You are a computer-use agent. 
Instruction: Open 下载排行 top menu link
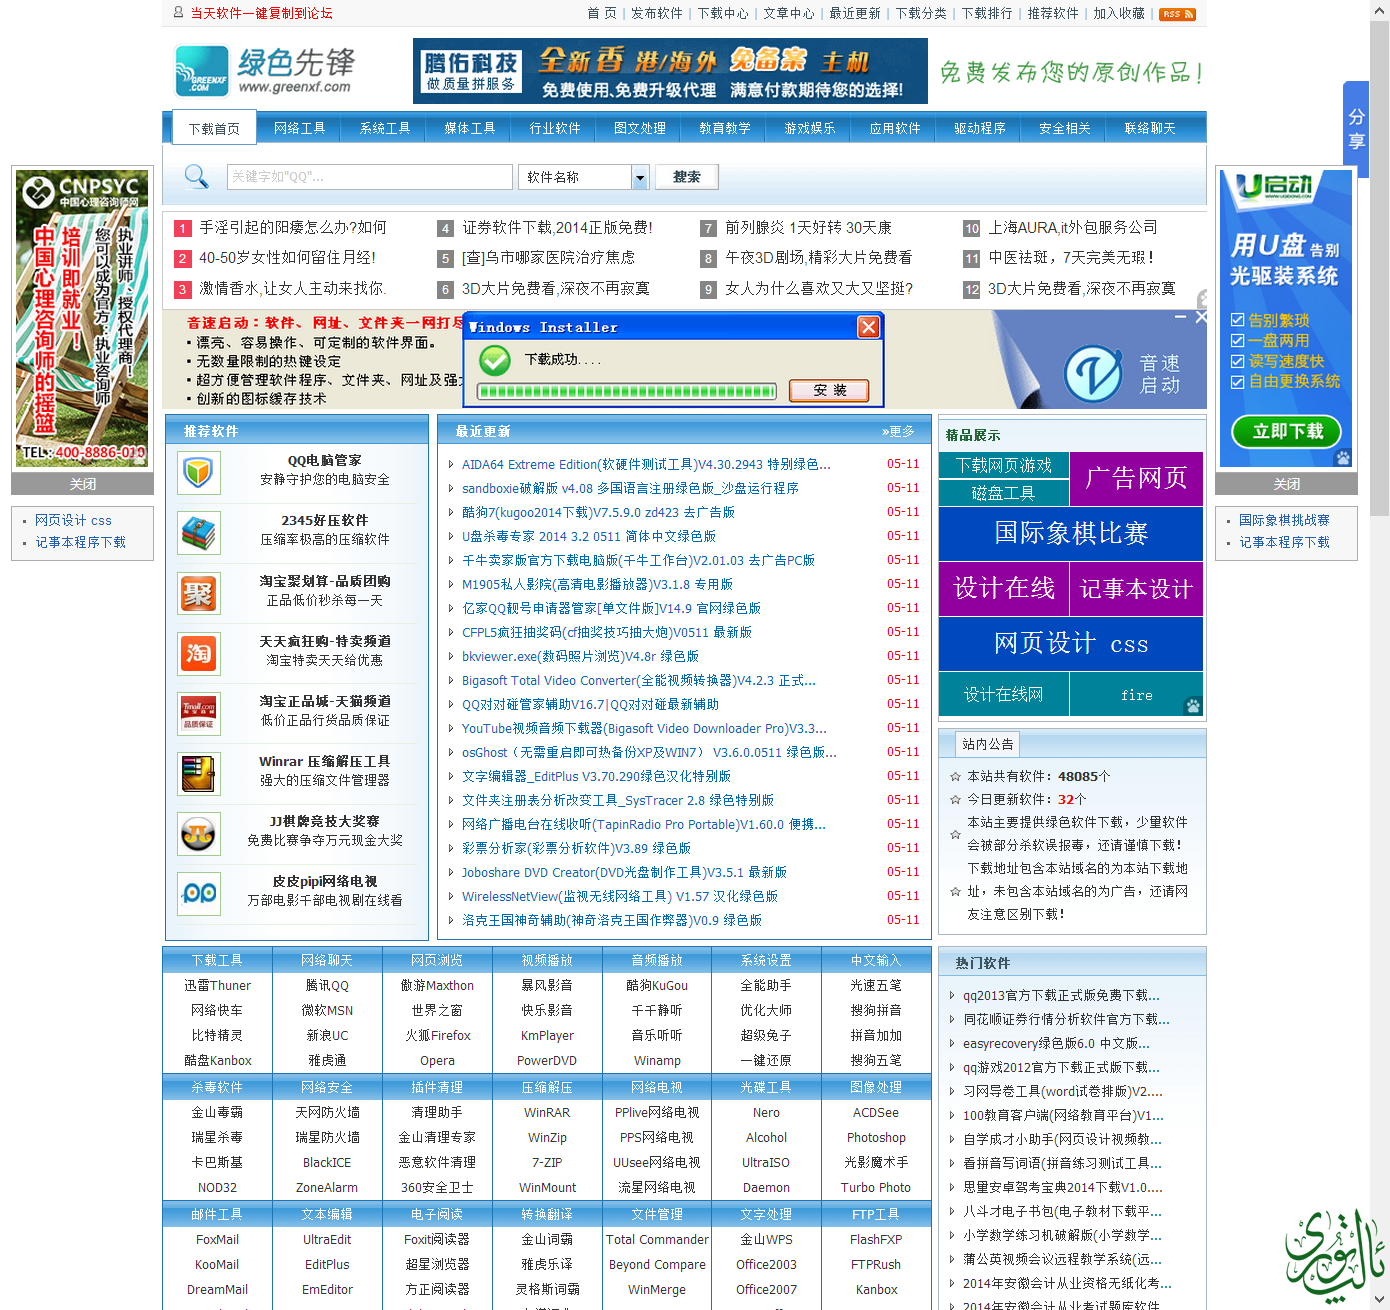tap(986, 13)
